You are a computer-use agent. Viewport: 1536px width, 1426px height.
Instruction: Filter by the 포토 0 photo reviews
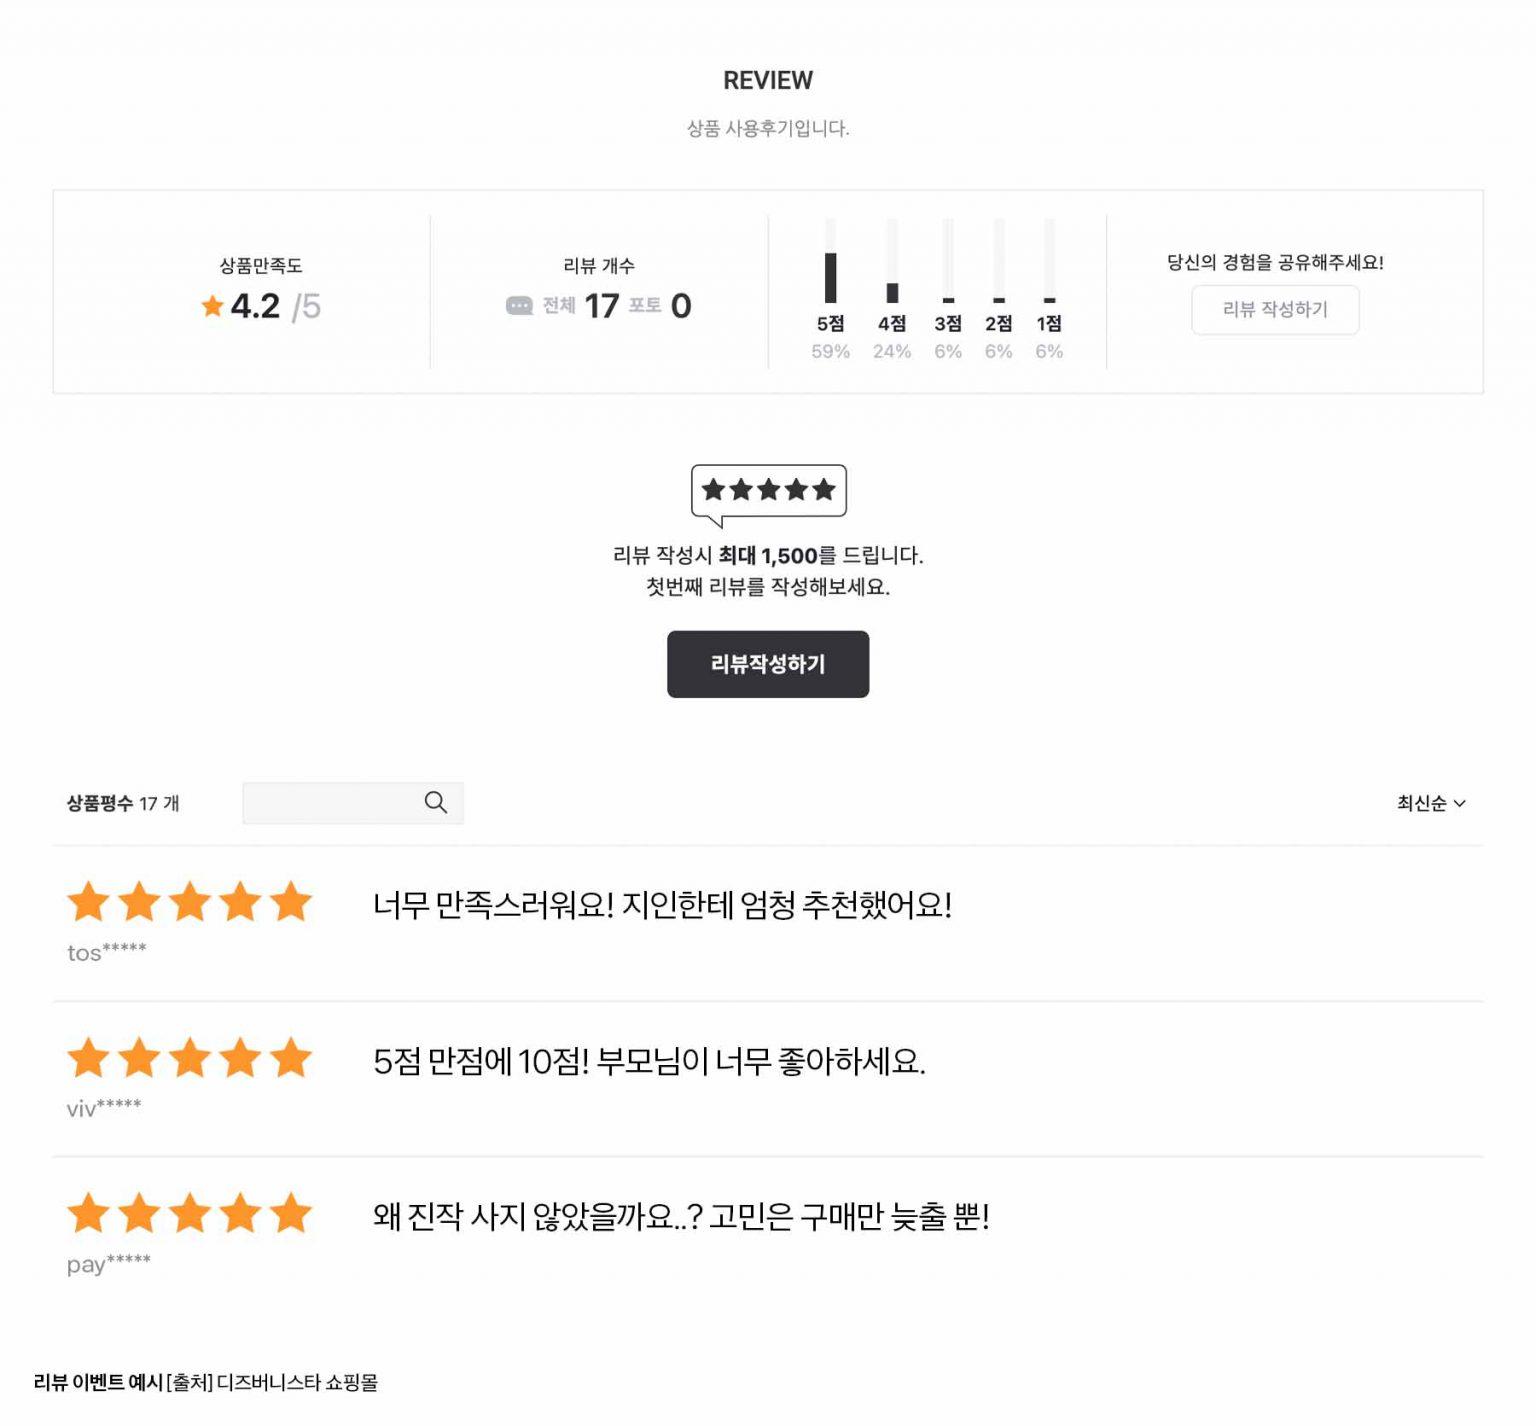660,306
